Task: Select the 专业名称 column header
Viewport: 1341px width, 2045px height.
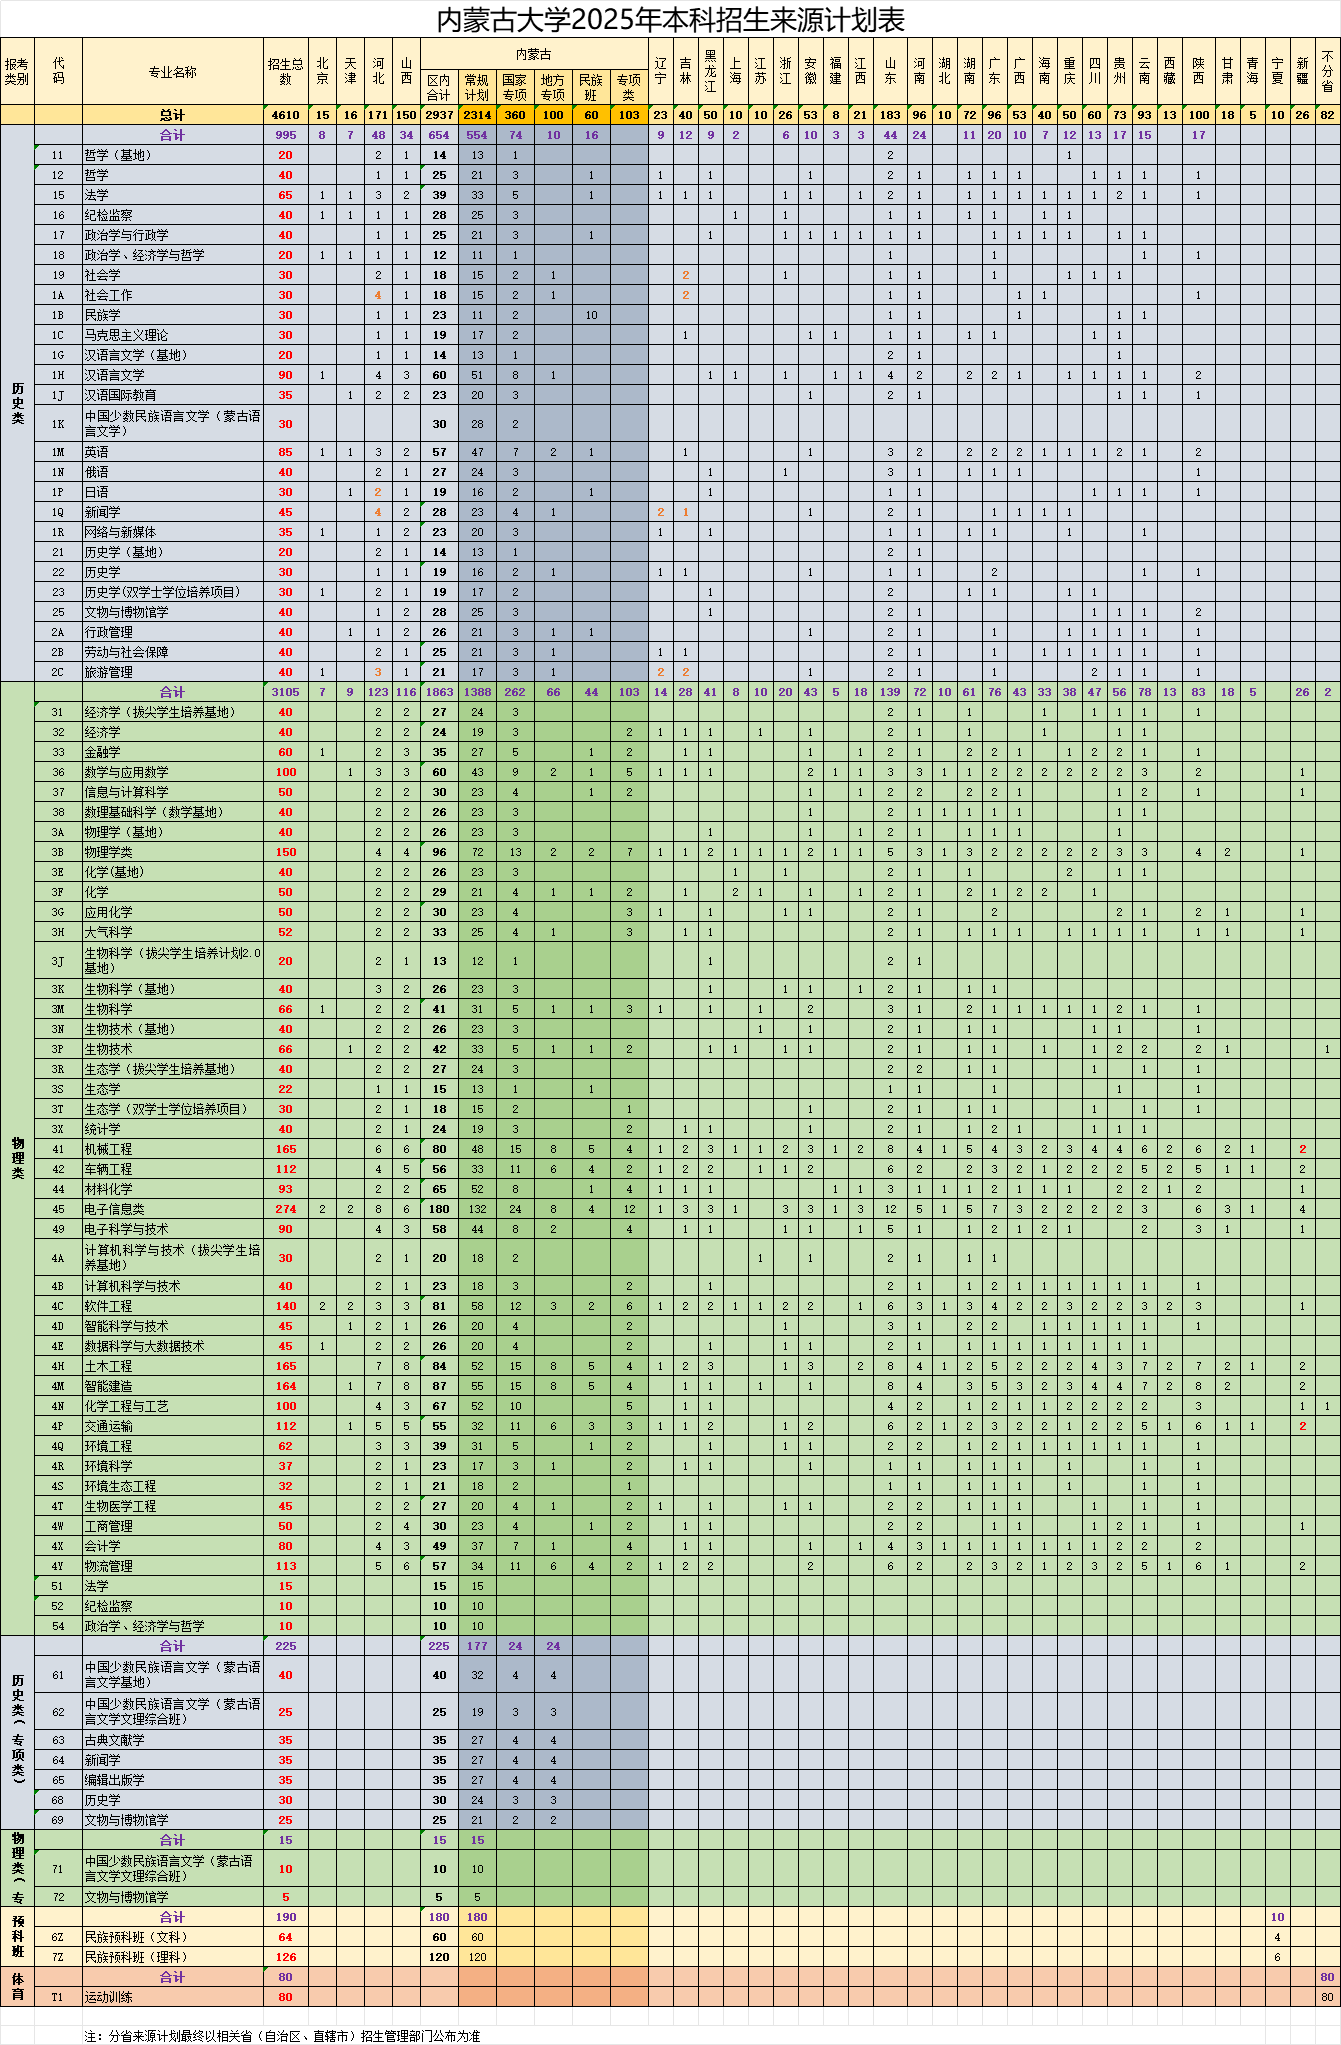Action: click(173, 72)
